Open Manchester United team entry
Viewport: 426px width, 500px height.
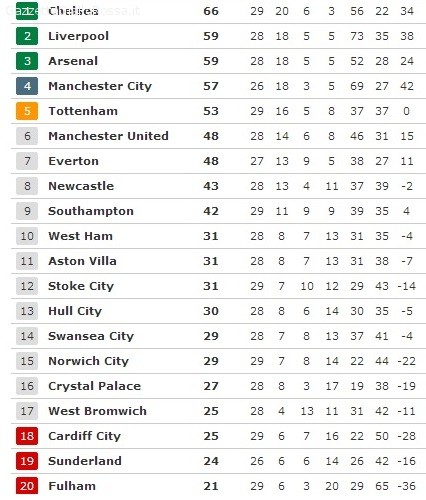pyautogui.click(x=108, y=136)
